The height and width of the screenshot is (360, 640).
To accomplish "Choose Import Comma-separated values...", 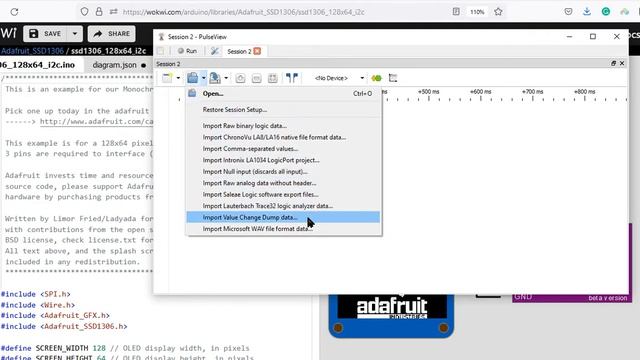I will [283, 149].
